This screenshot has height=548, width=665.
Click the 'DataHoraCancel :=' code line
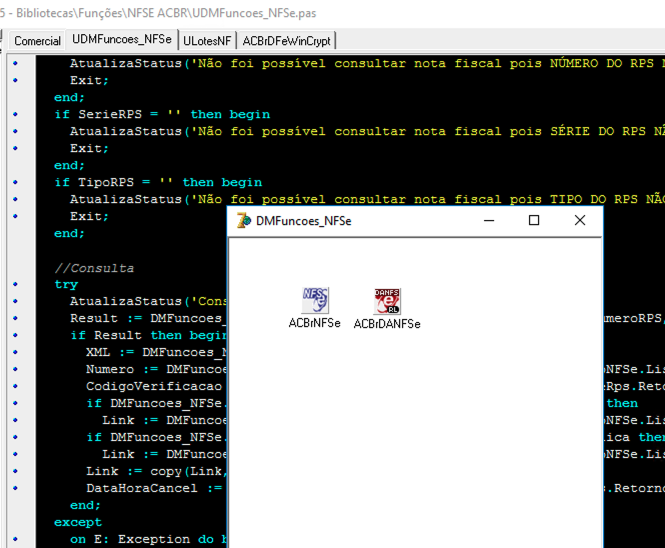(154, 488)
